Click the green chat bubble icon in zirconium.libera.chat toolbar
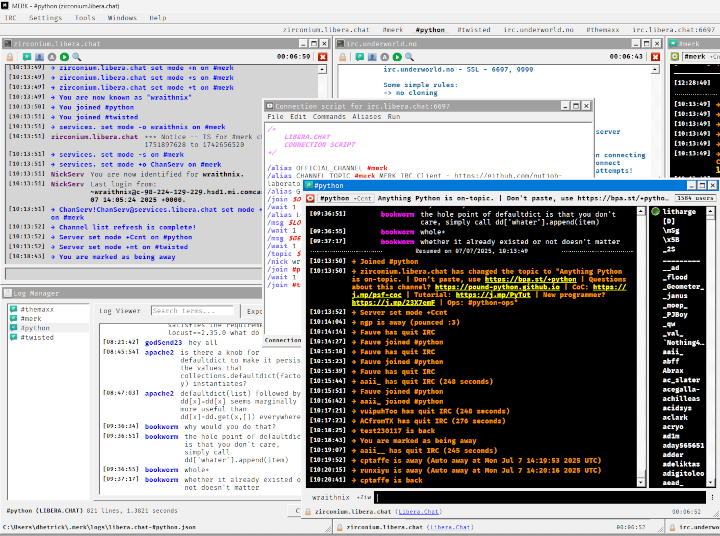This screenshot has width=720, height=536. [x=27, y=57]
